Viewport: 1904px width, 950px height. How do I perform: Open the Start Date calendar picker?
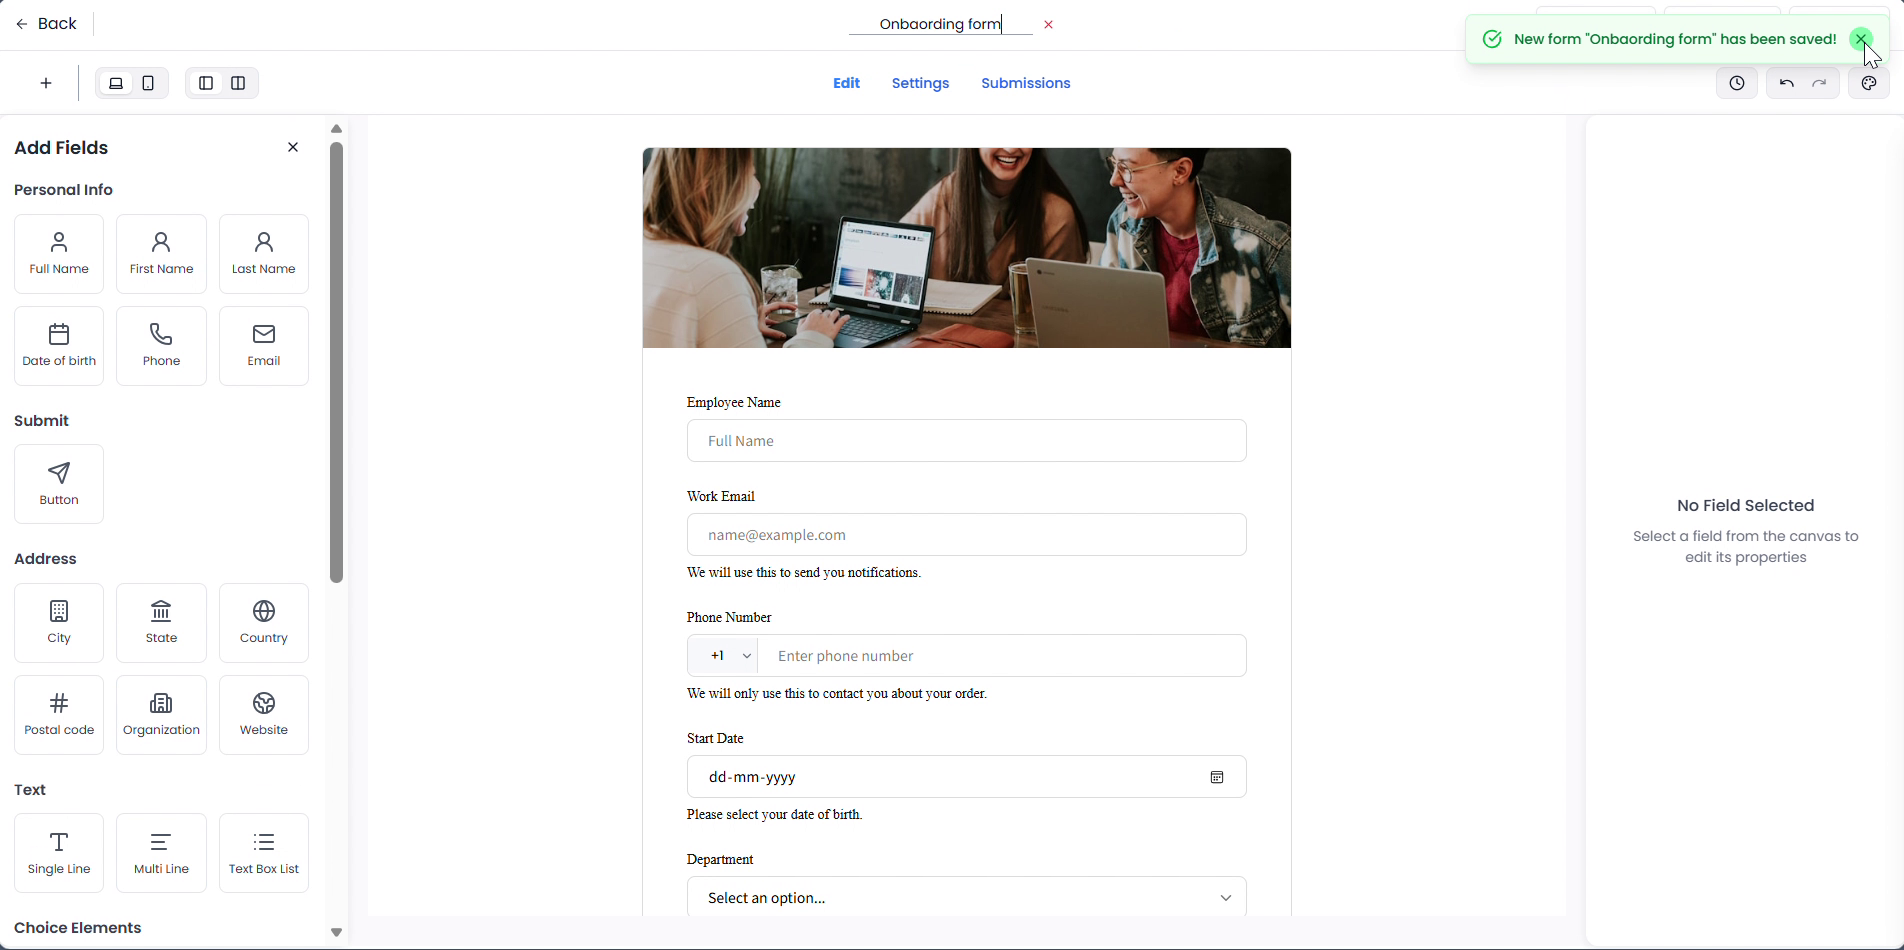click(x=1217, y=778)
